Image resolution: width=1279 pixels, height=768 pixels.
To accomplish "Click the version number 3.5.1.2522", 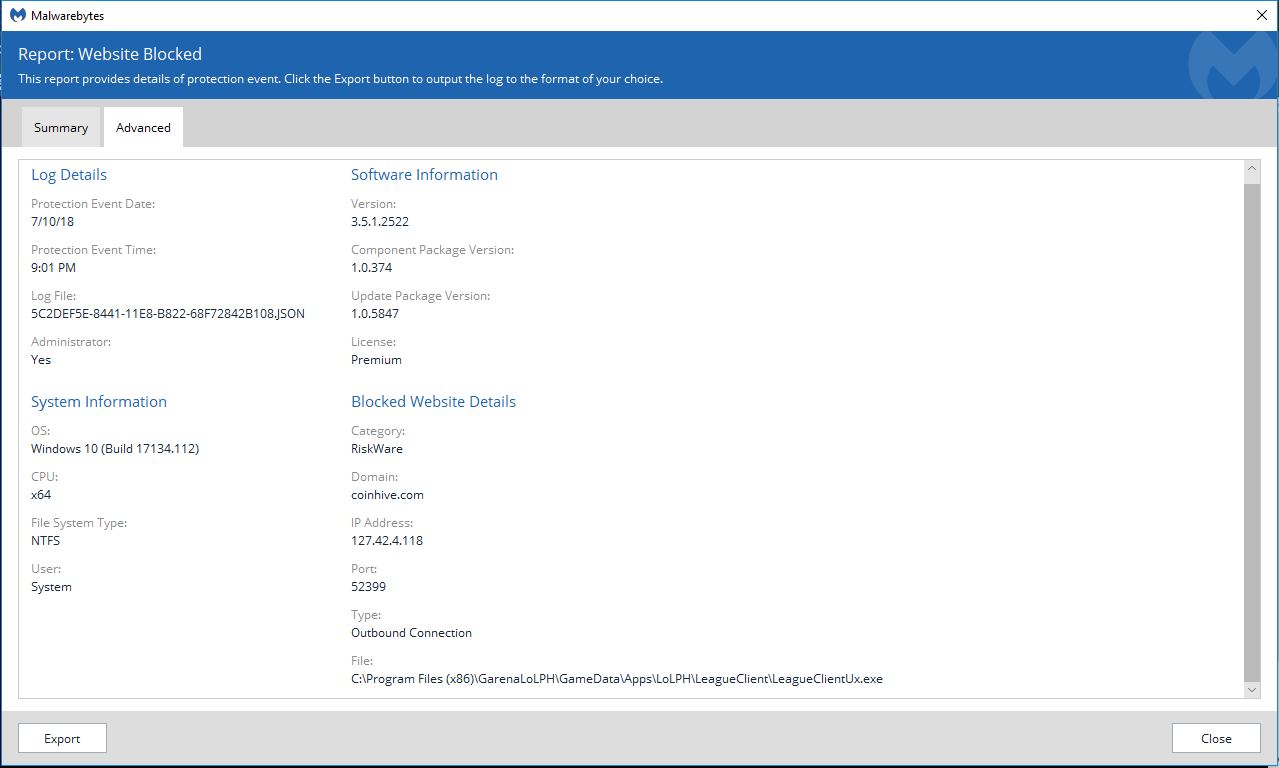I will (380, 222).
